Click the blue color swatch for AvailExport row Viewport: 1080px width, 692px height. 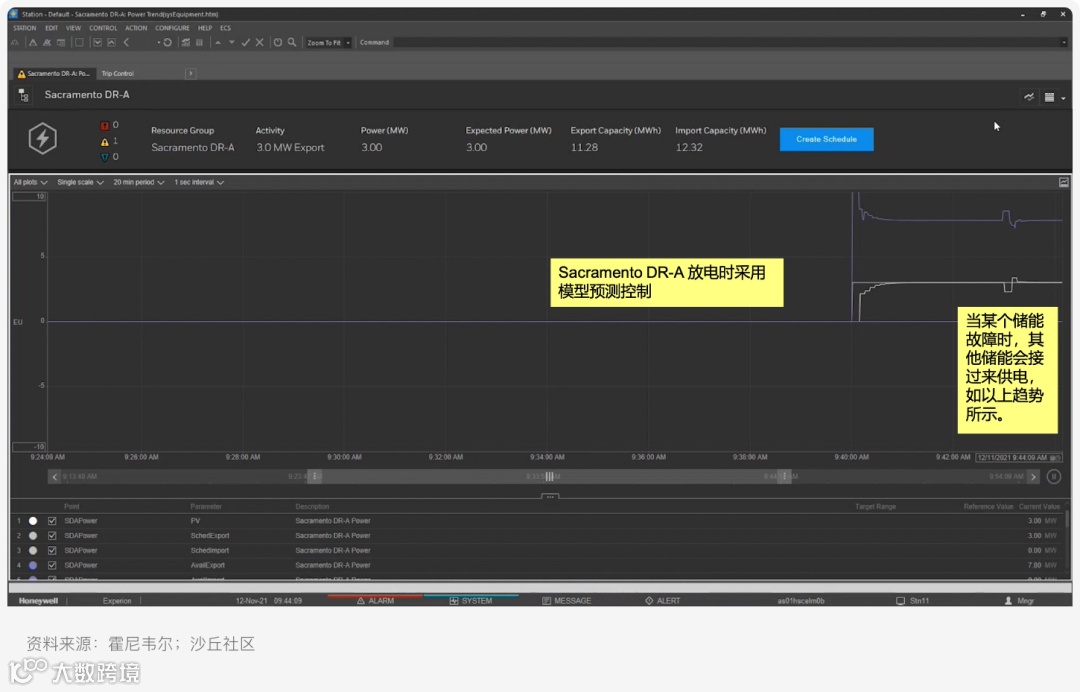33,565
